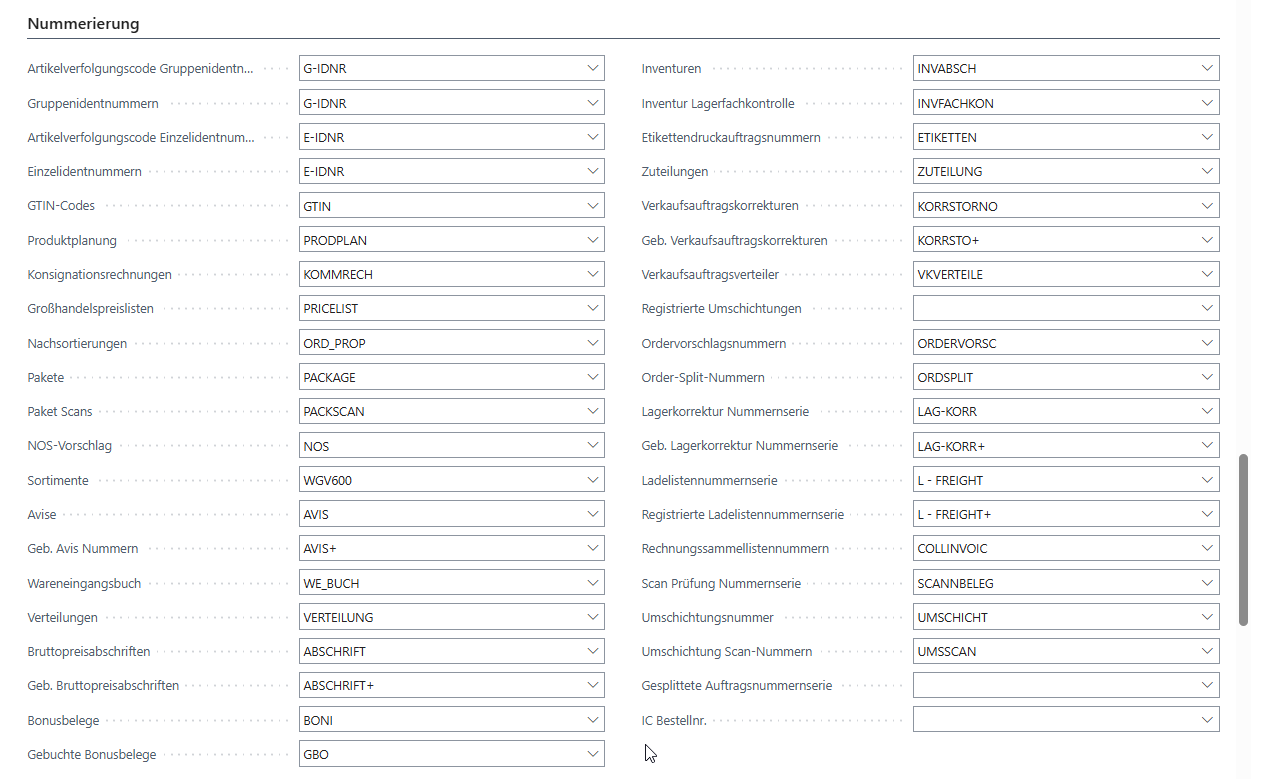This screenshot has height=779, width=1270.
Task: Click the Pakete input field
Action: [x=440, y=378]
